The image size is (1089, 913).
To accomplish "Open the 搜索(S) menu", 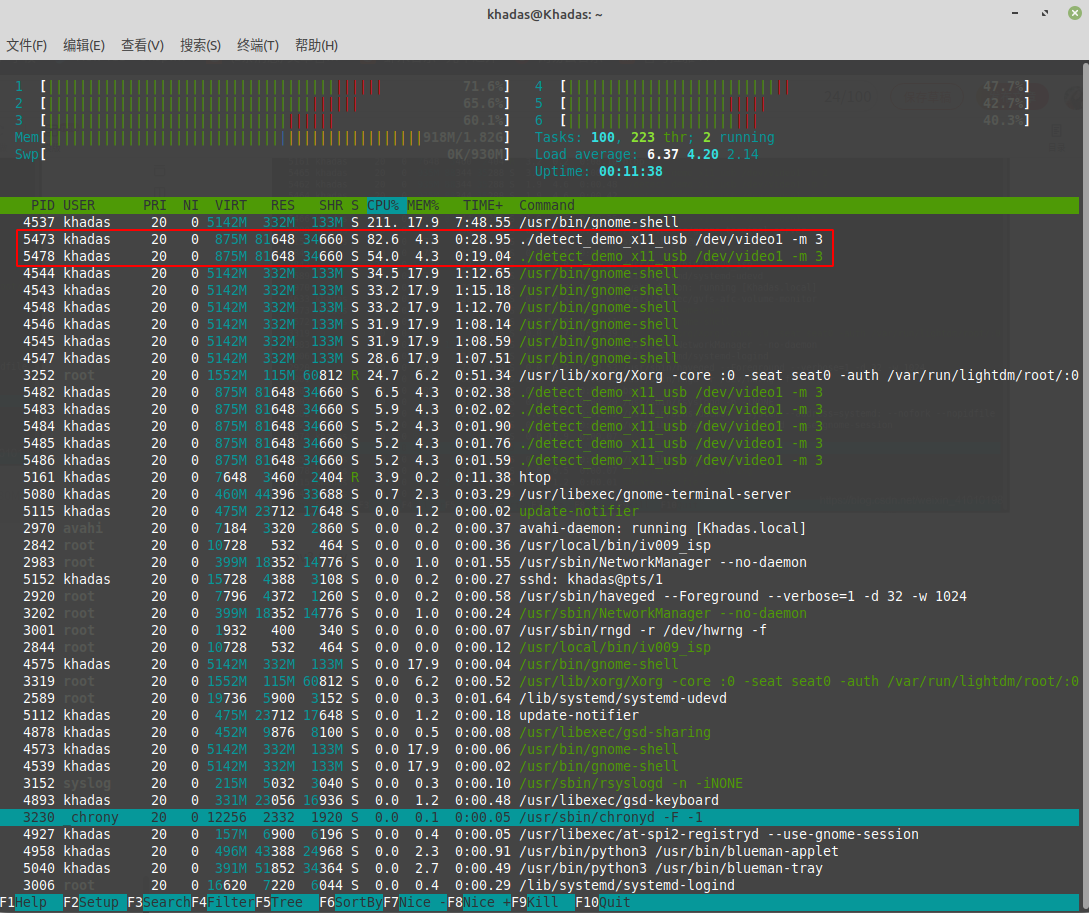I will click(200, 45).
